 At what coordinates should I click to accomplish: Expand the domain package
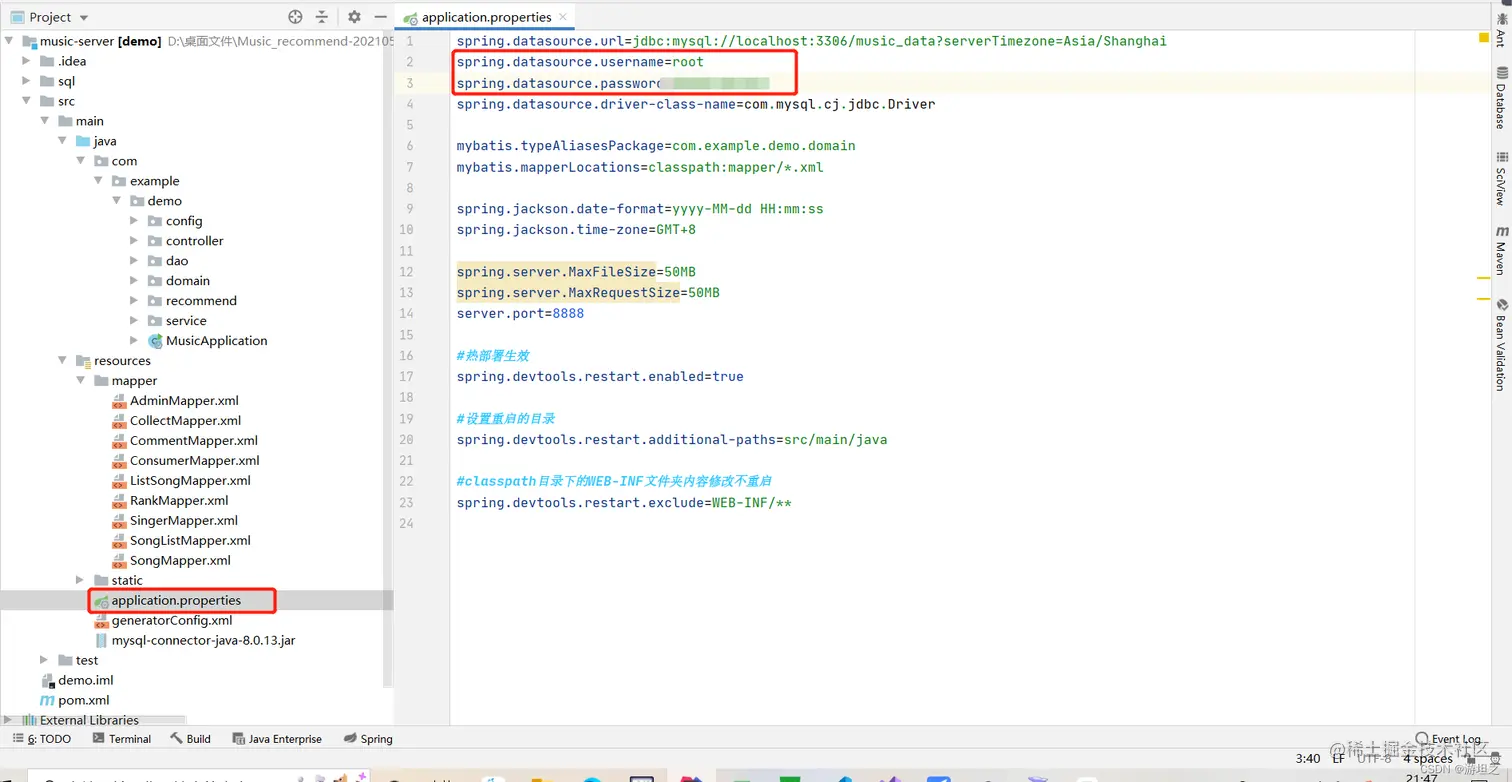tap(135, 281)
